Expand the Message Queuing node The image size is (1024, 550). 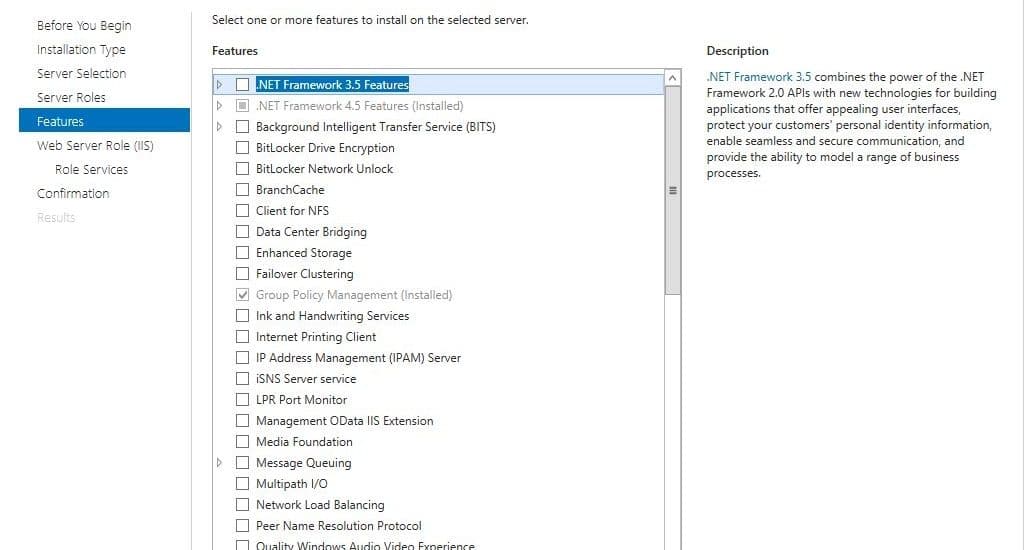(219, 462)
